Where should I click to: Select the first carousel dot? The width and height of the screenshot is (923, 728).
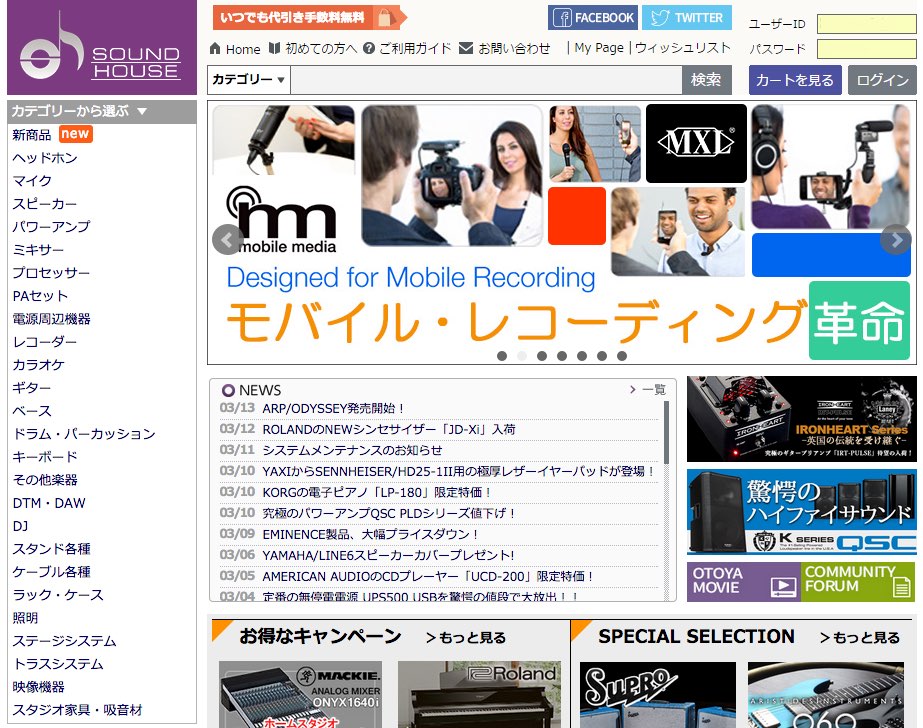pyautogui.click(x=502, y=355)
